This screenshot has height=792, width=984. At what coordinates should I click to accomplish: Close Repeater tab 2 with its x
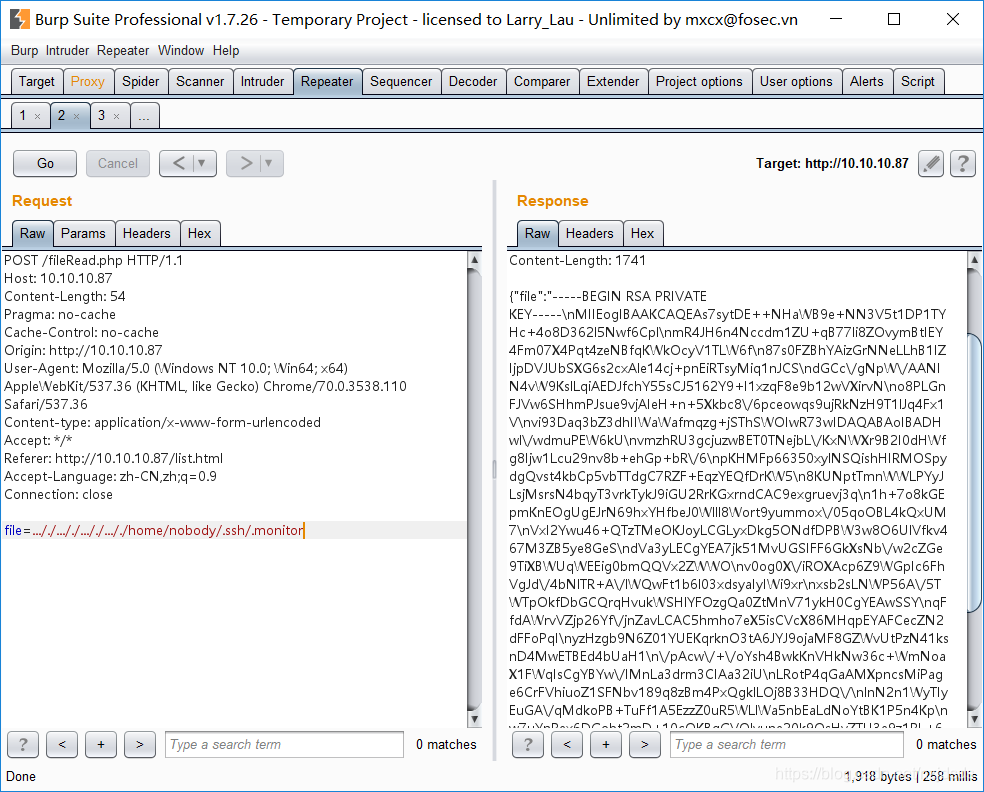click(77, 116)
